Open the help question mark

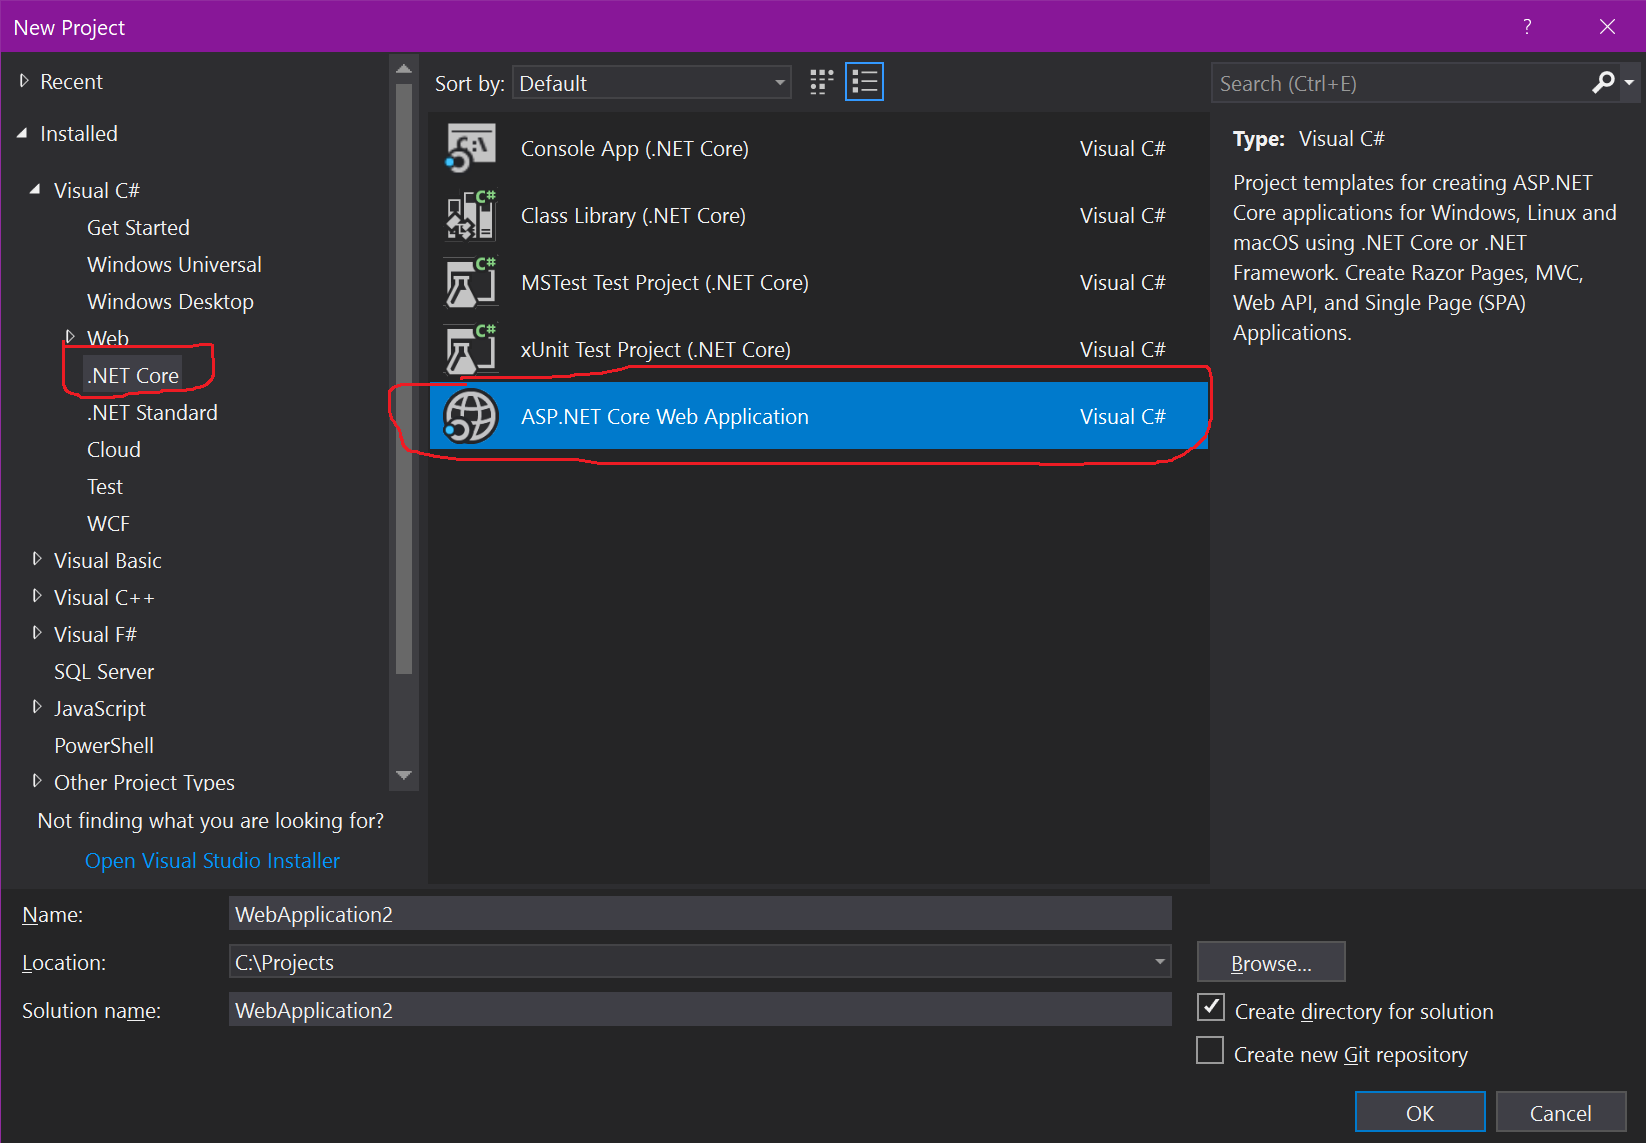(x=1527, y=27)
